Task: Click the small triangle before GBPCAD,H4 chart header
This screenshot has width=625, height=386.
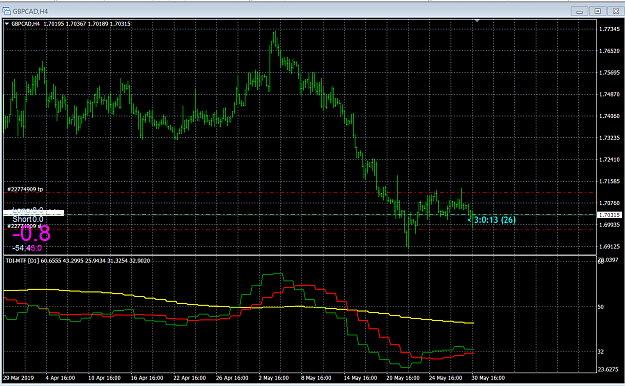Action: [7, 24]
